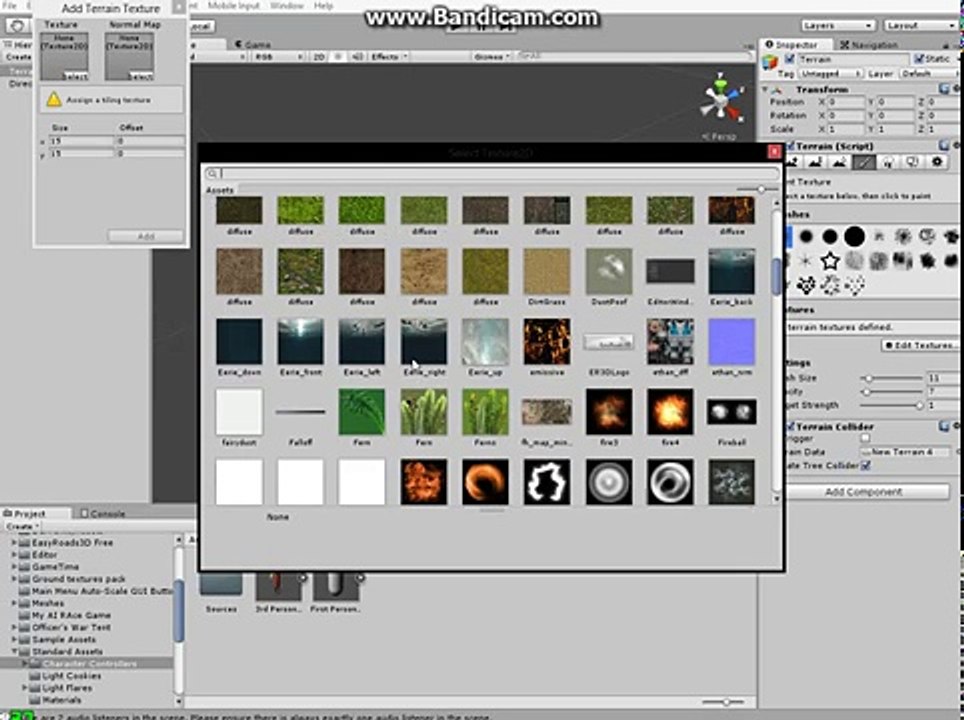Select the Paint Details terrain tool

pos(912,162)
